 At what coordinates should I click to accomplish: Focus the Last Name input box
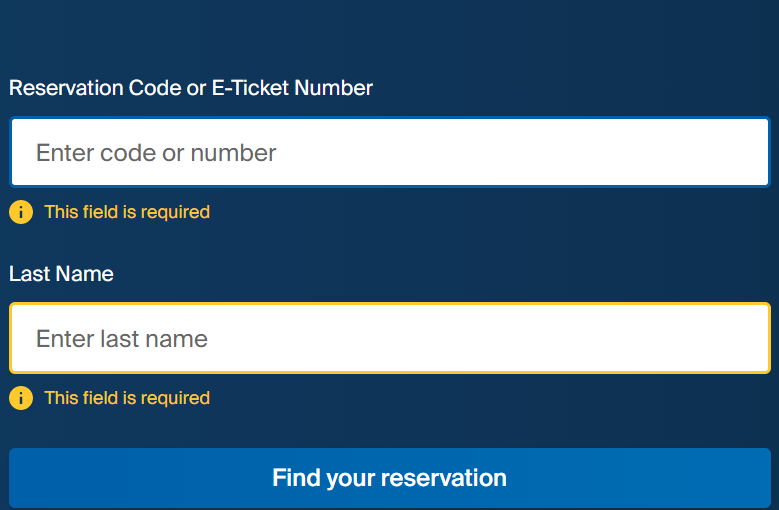point(390,338)
